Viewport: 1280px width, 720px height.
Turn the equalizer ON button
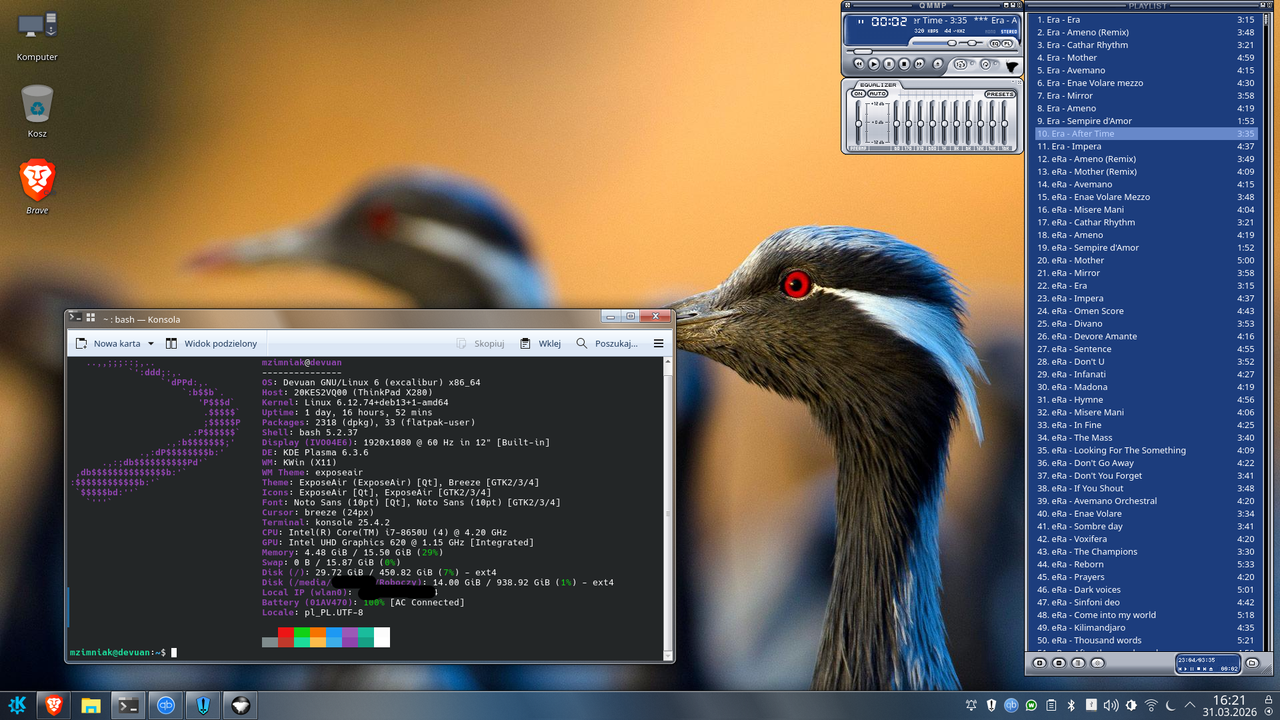click(858, 94)
